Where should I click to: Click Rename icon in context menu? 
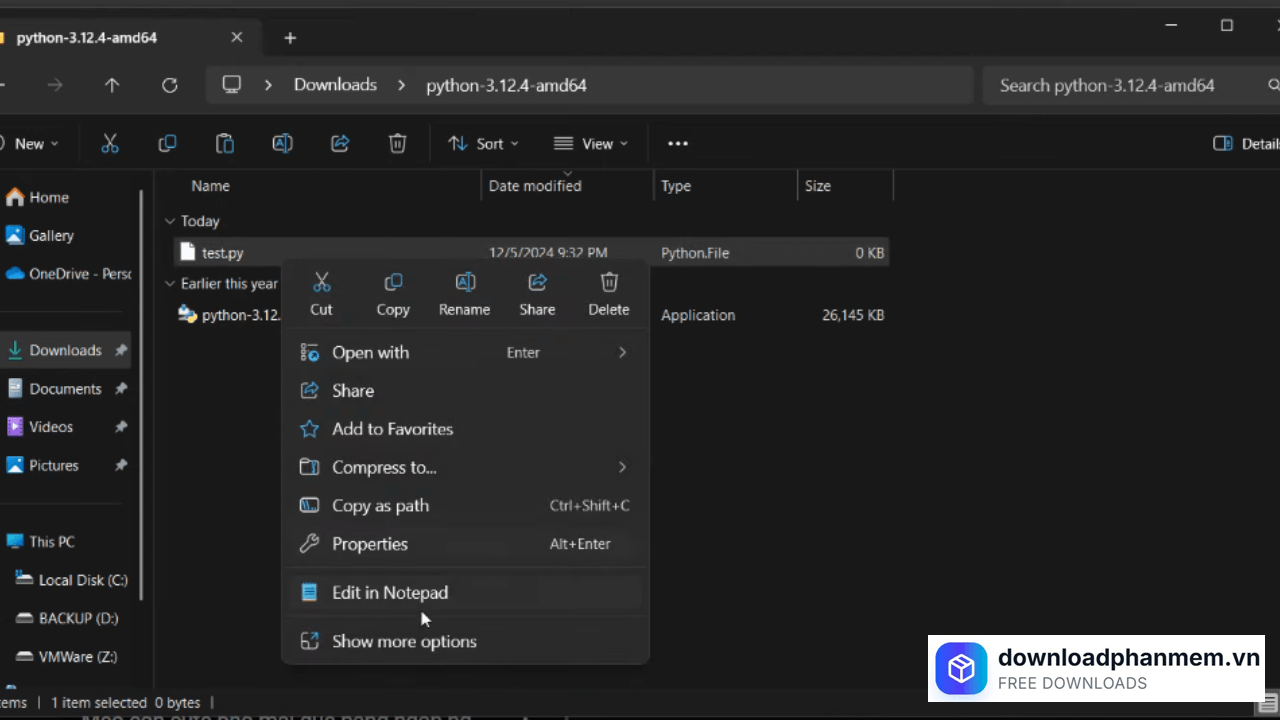pos(465,282)
